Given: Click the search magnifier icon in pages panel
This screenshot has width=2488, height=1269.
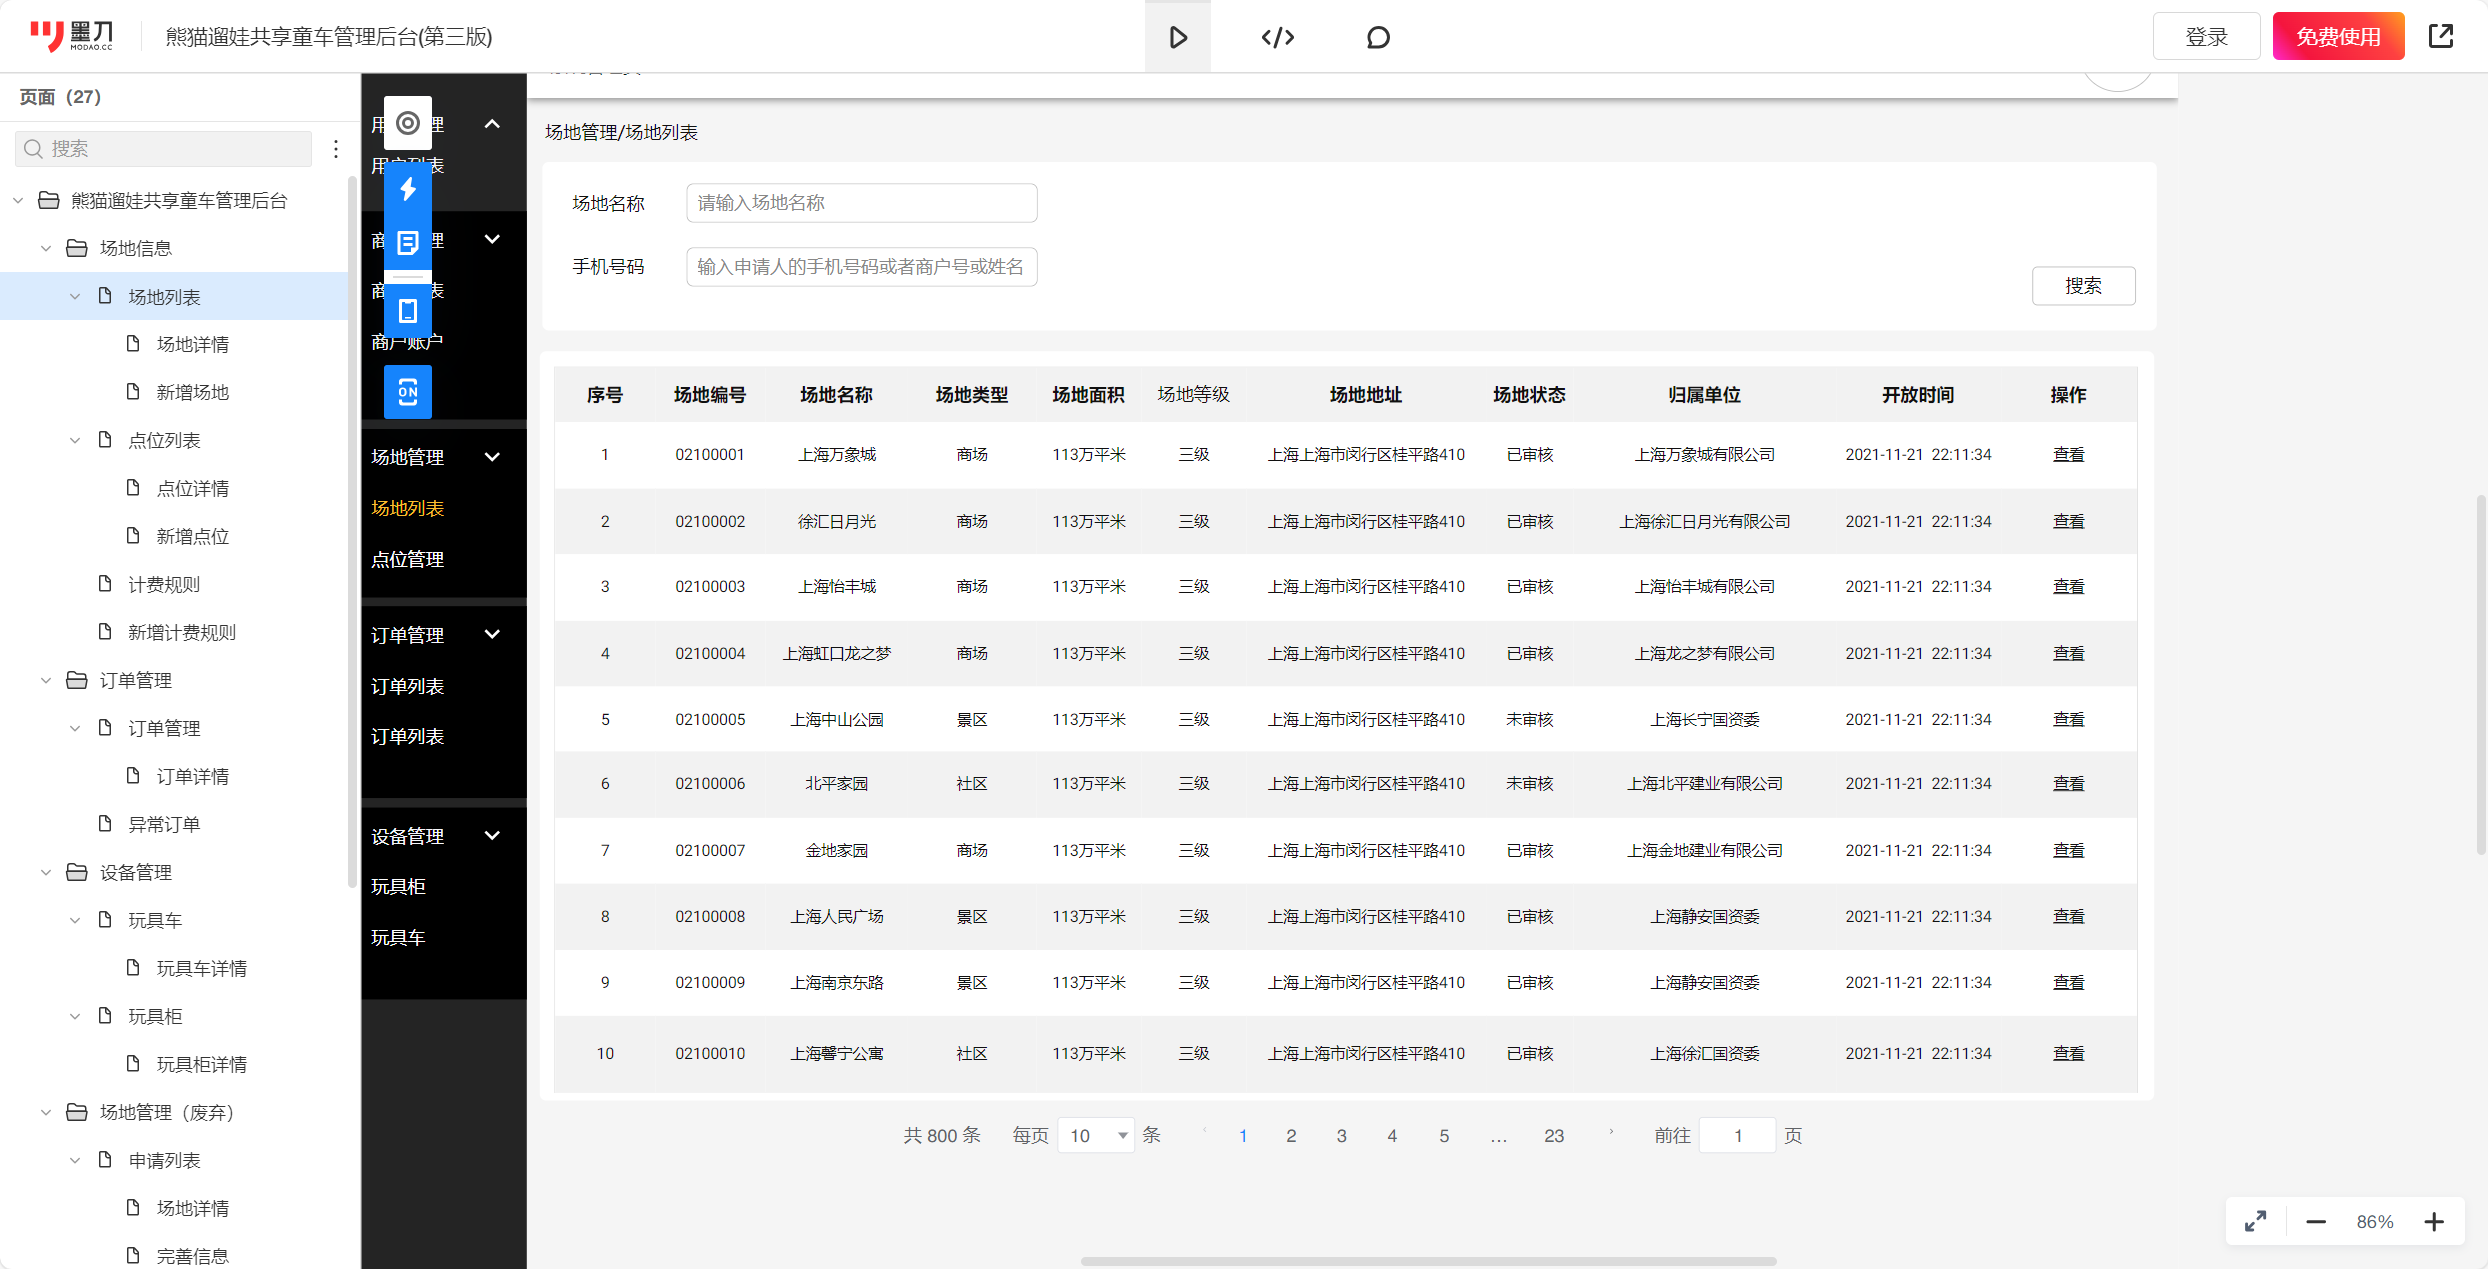Looking at the screenshot, I should (x=33, y=148).
